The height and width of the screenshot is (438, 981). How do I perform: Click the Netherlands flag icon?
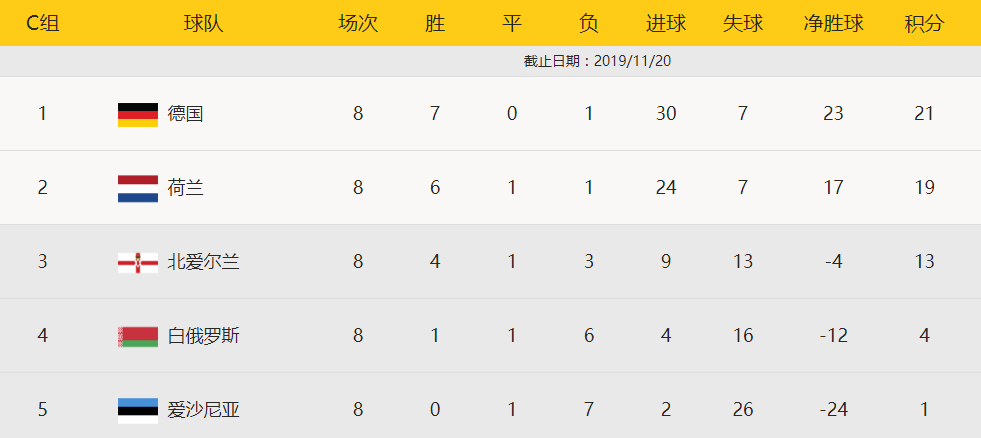[137, 188]
